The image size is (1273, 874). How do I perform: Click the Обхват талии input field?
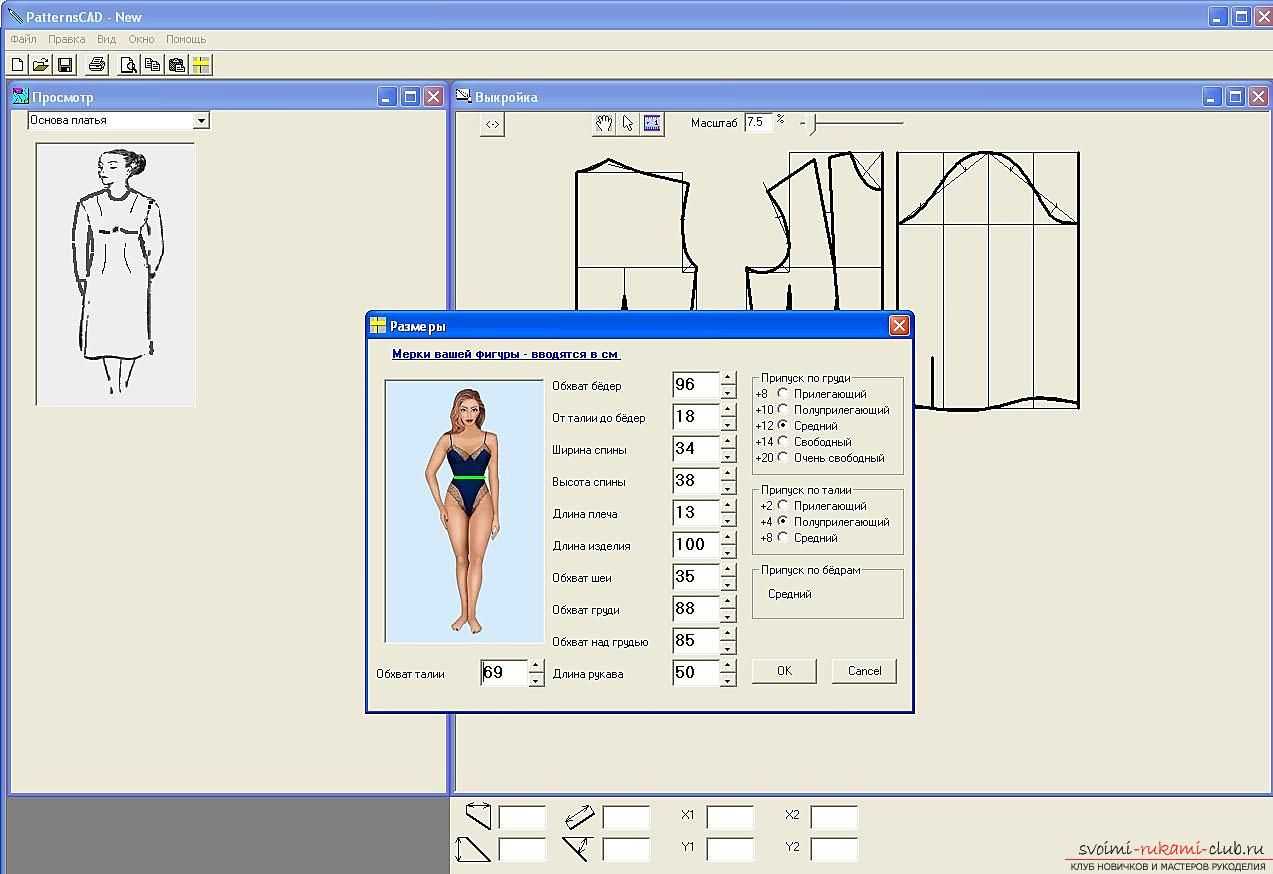(504, 673)
